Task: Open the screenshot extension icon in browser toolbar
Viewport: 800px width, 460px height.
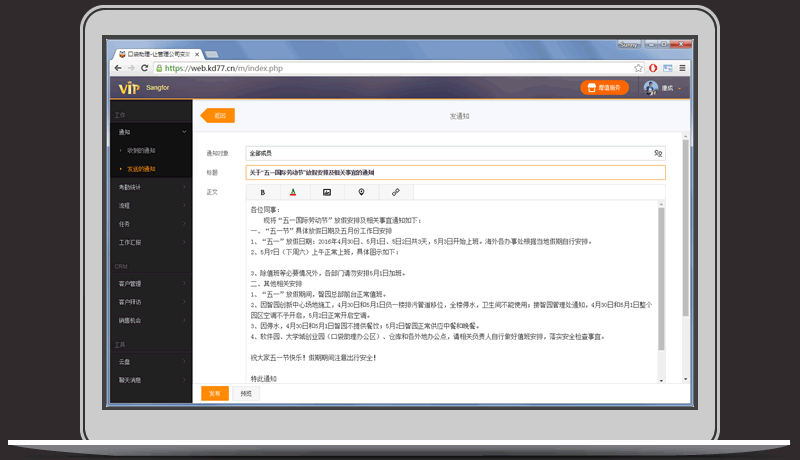Action: tap(668, 68)
